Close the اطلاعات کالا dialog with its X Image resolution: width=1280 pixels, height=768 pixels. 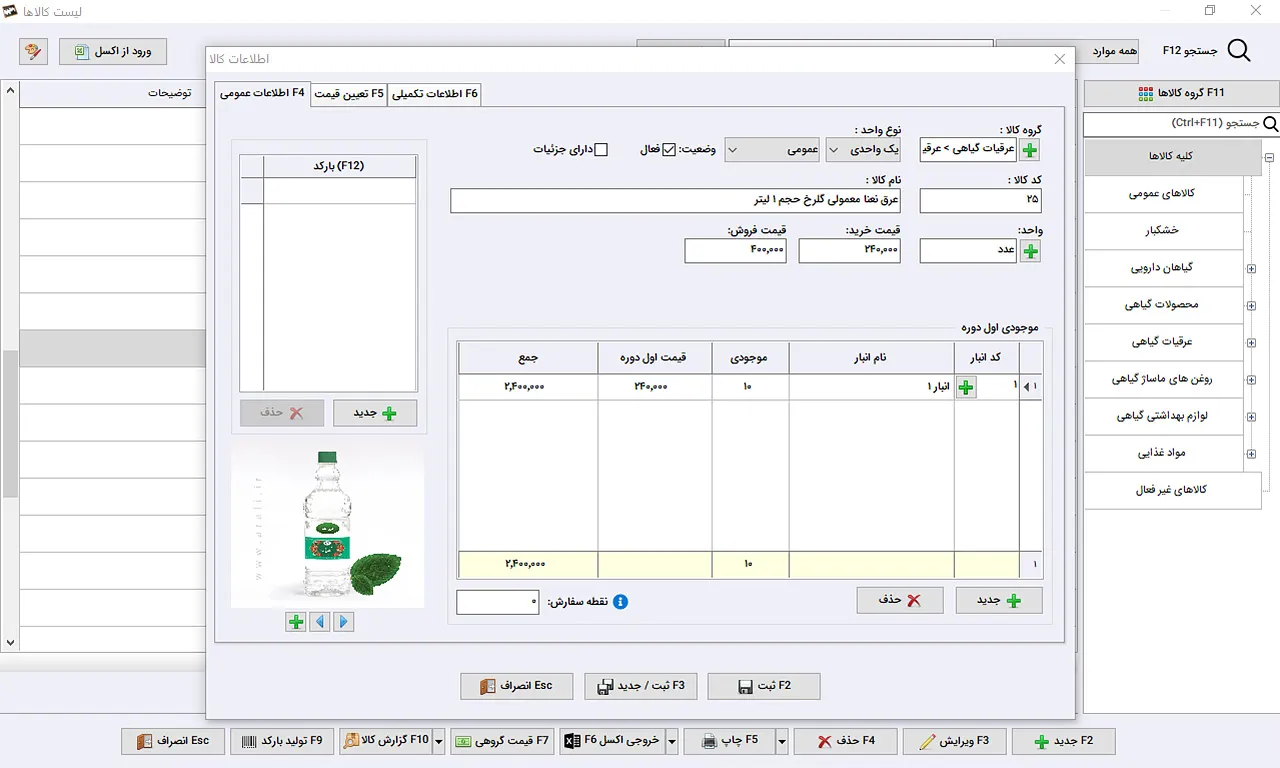tap(1060, 60)
